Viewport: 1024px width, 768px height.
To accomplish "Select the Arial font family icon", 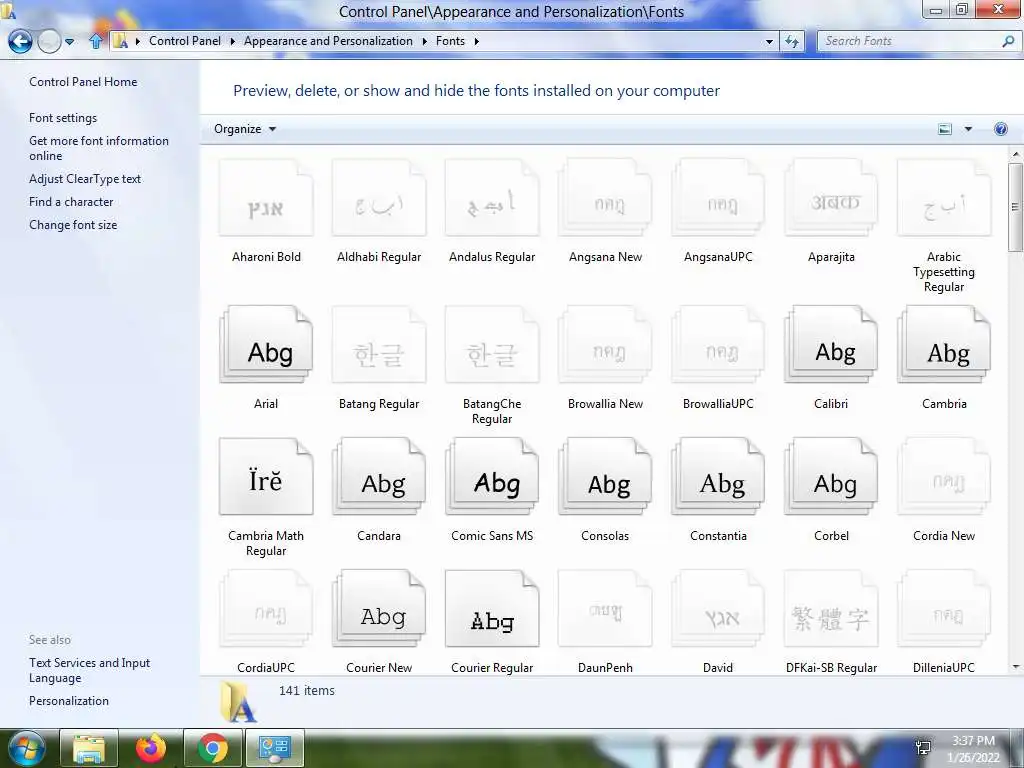I will 266,345.
